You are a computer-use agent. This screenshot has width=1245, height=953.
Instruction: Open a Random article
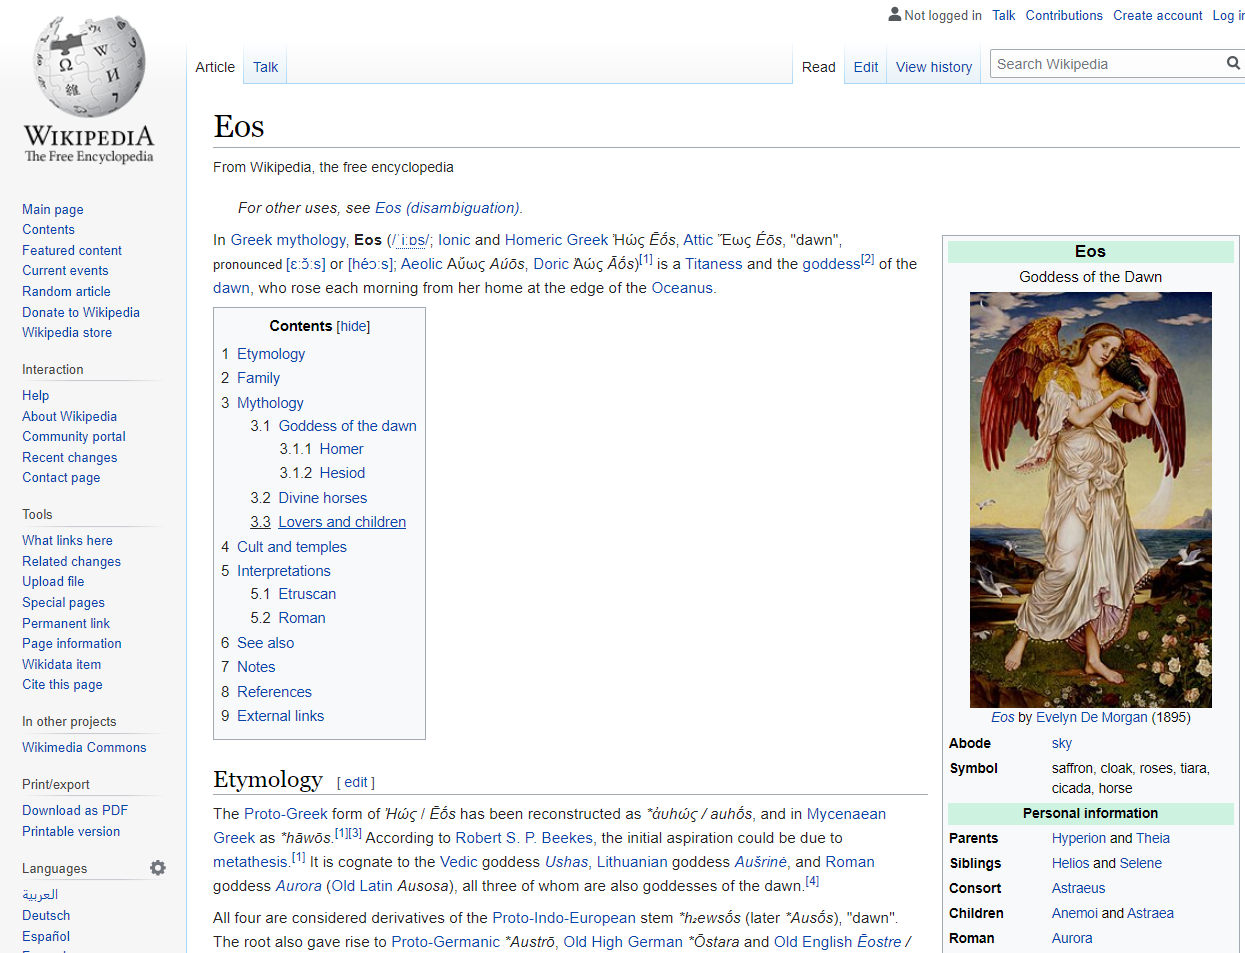tap(66, 291)
